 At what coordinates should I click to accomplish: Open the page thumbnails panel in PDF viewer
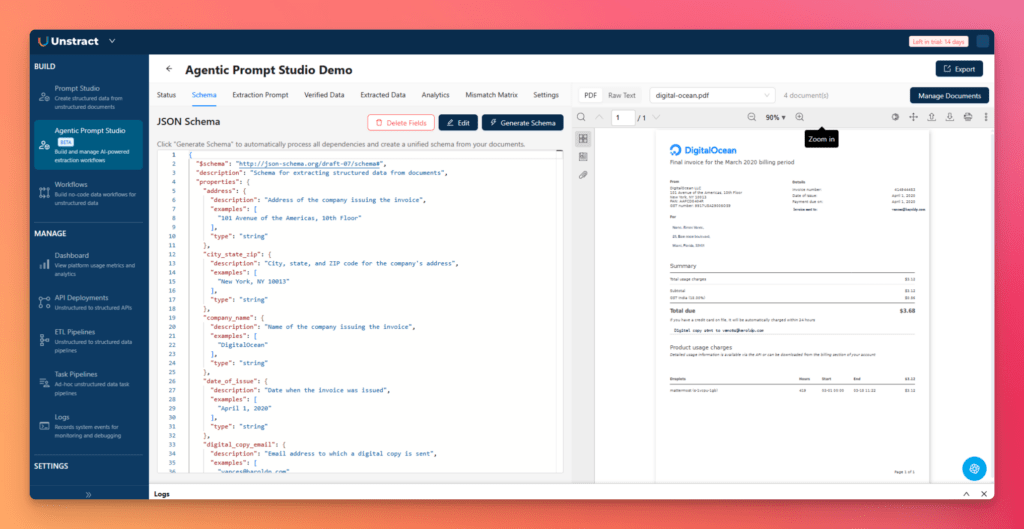[x=583, y=138]
